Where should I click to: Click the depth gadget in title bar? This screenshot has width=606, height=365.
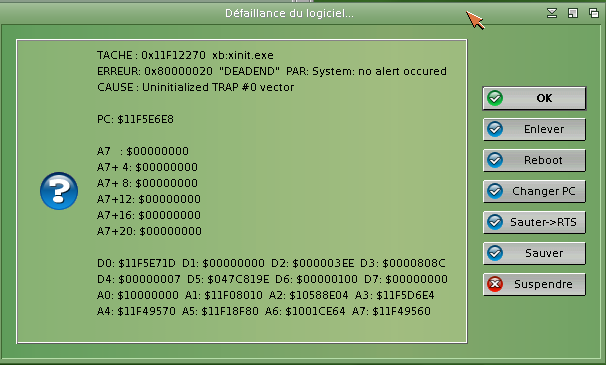click(594, 14)
